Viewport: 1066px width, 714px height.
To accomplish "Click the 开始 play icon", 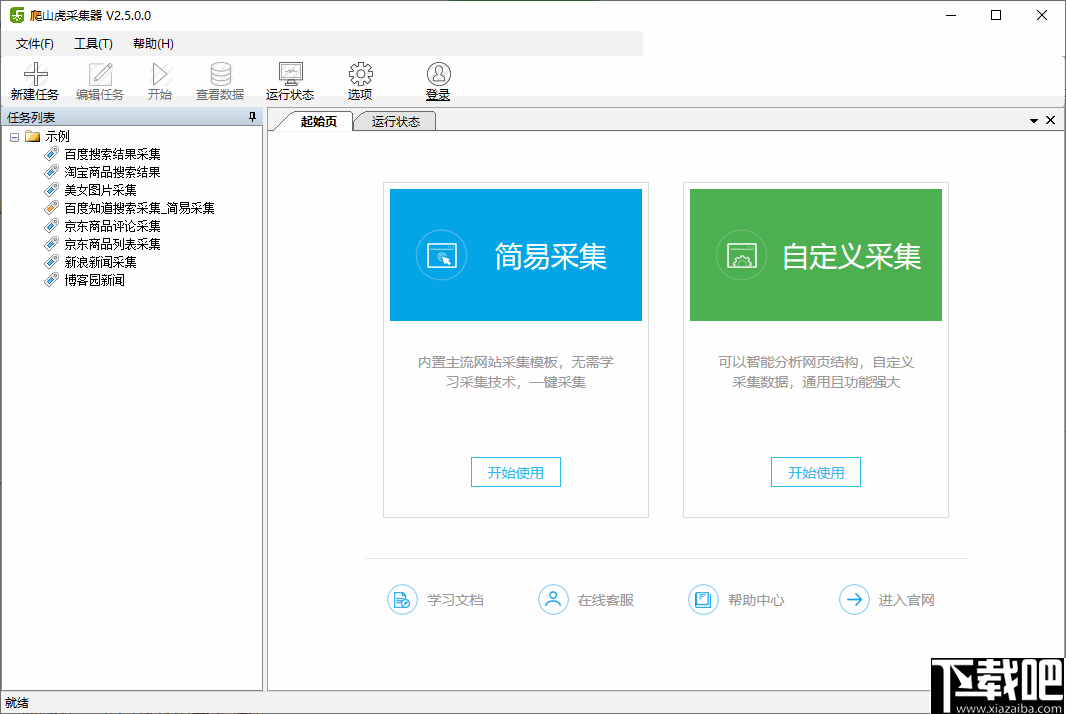I will point(160,73).
